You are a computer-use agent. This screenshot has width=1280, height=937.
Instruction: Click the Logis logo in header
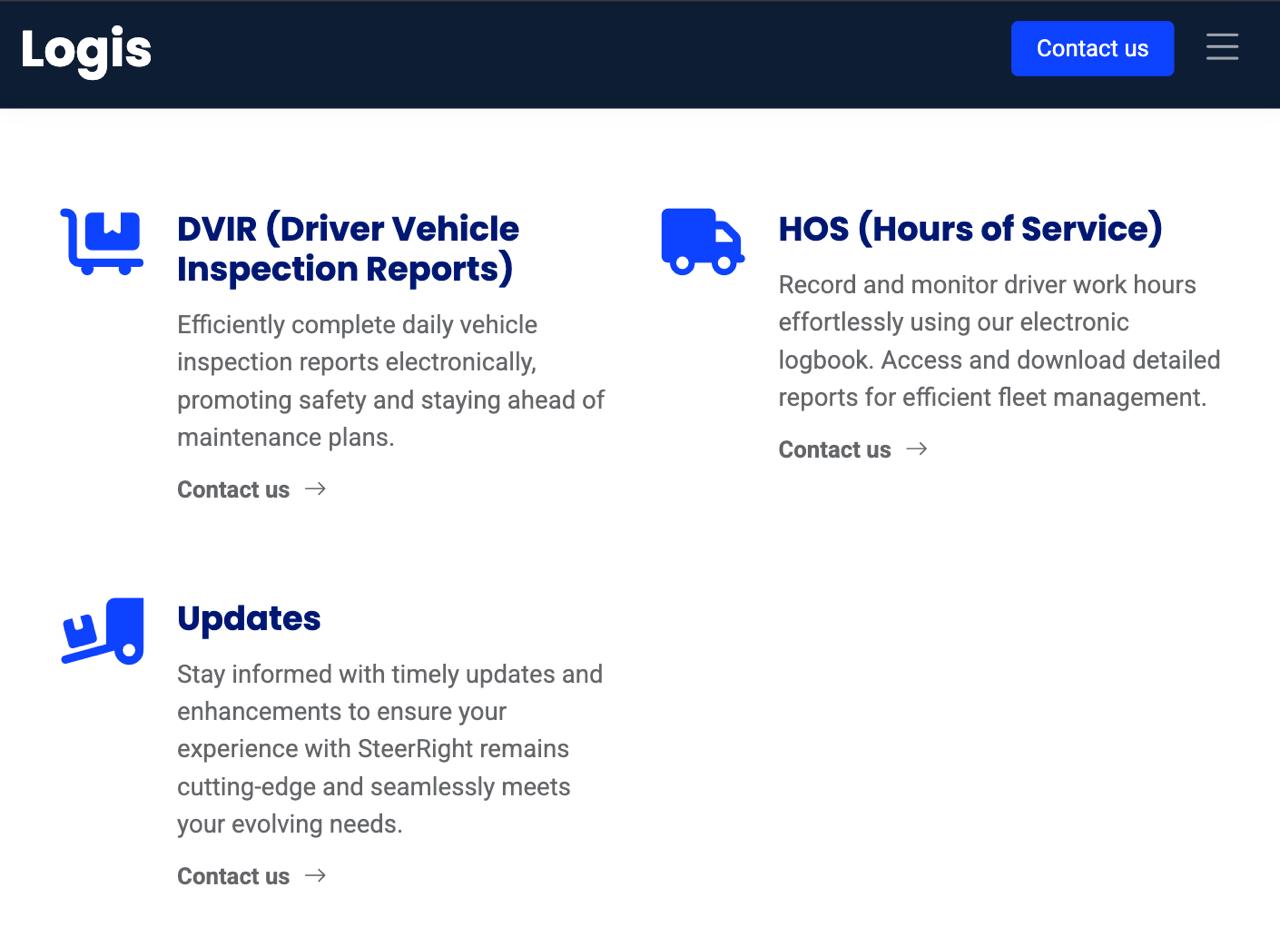click(x=86, y=50)
